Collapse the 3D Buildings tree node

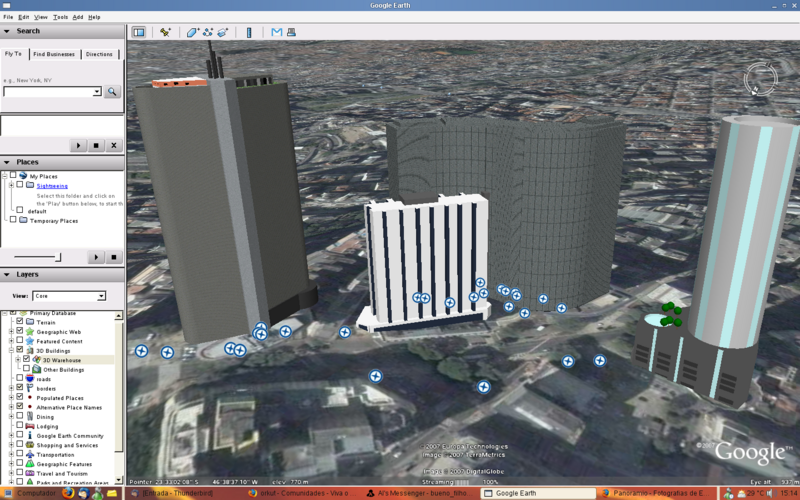pyautogui.click(x=12, y=351)
